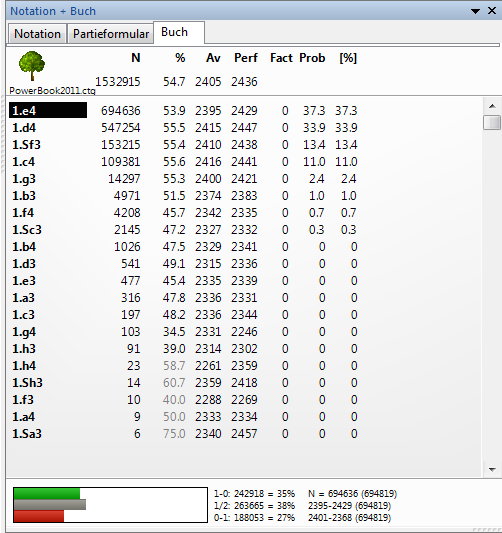Click the PowerBook2011 tree icon
The height and width of the screenshot is (533, 502).
(x=32, y=66)
